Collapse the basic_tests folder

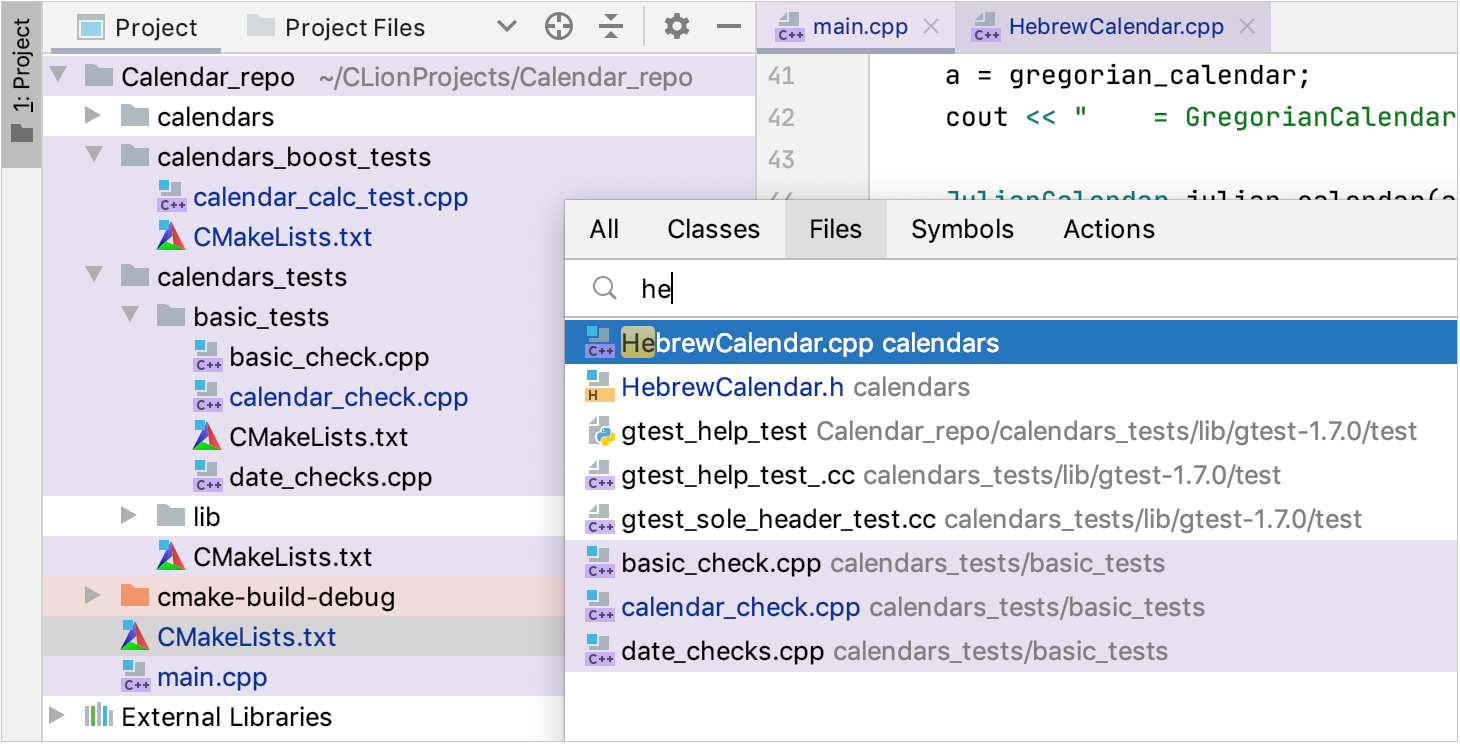click(x=129, y=316)
